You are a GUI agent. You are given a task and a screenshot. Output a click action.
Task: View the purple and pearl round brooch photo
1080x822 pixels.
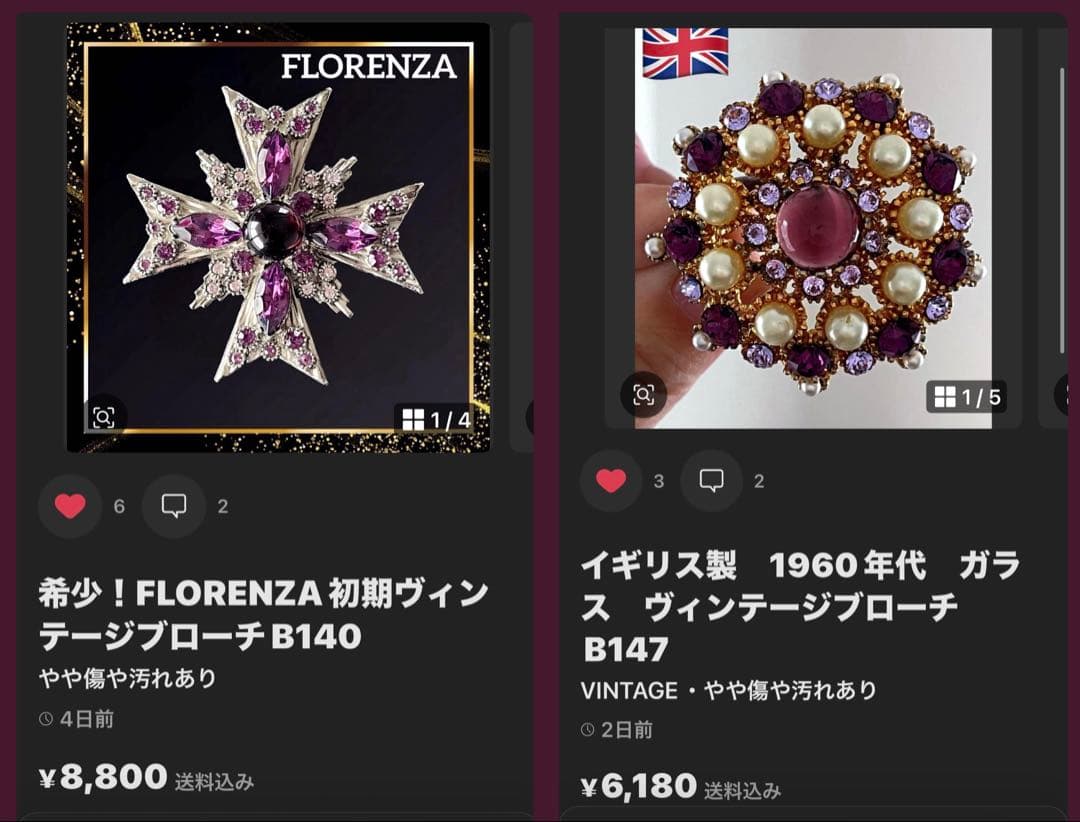point(813,228)
